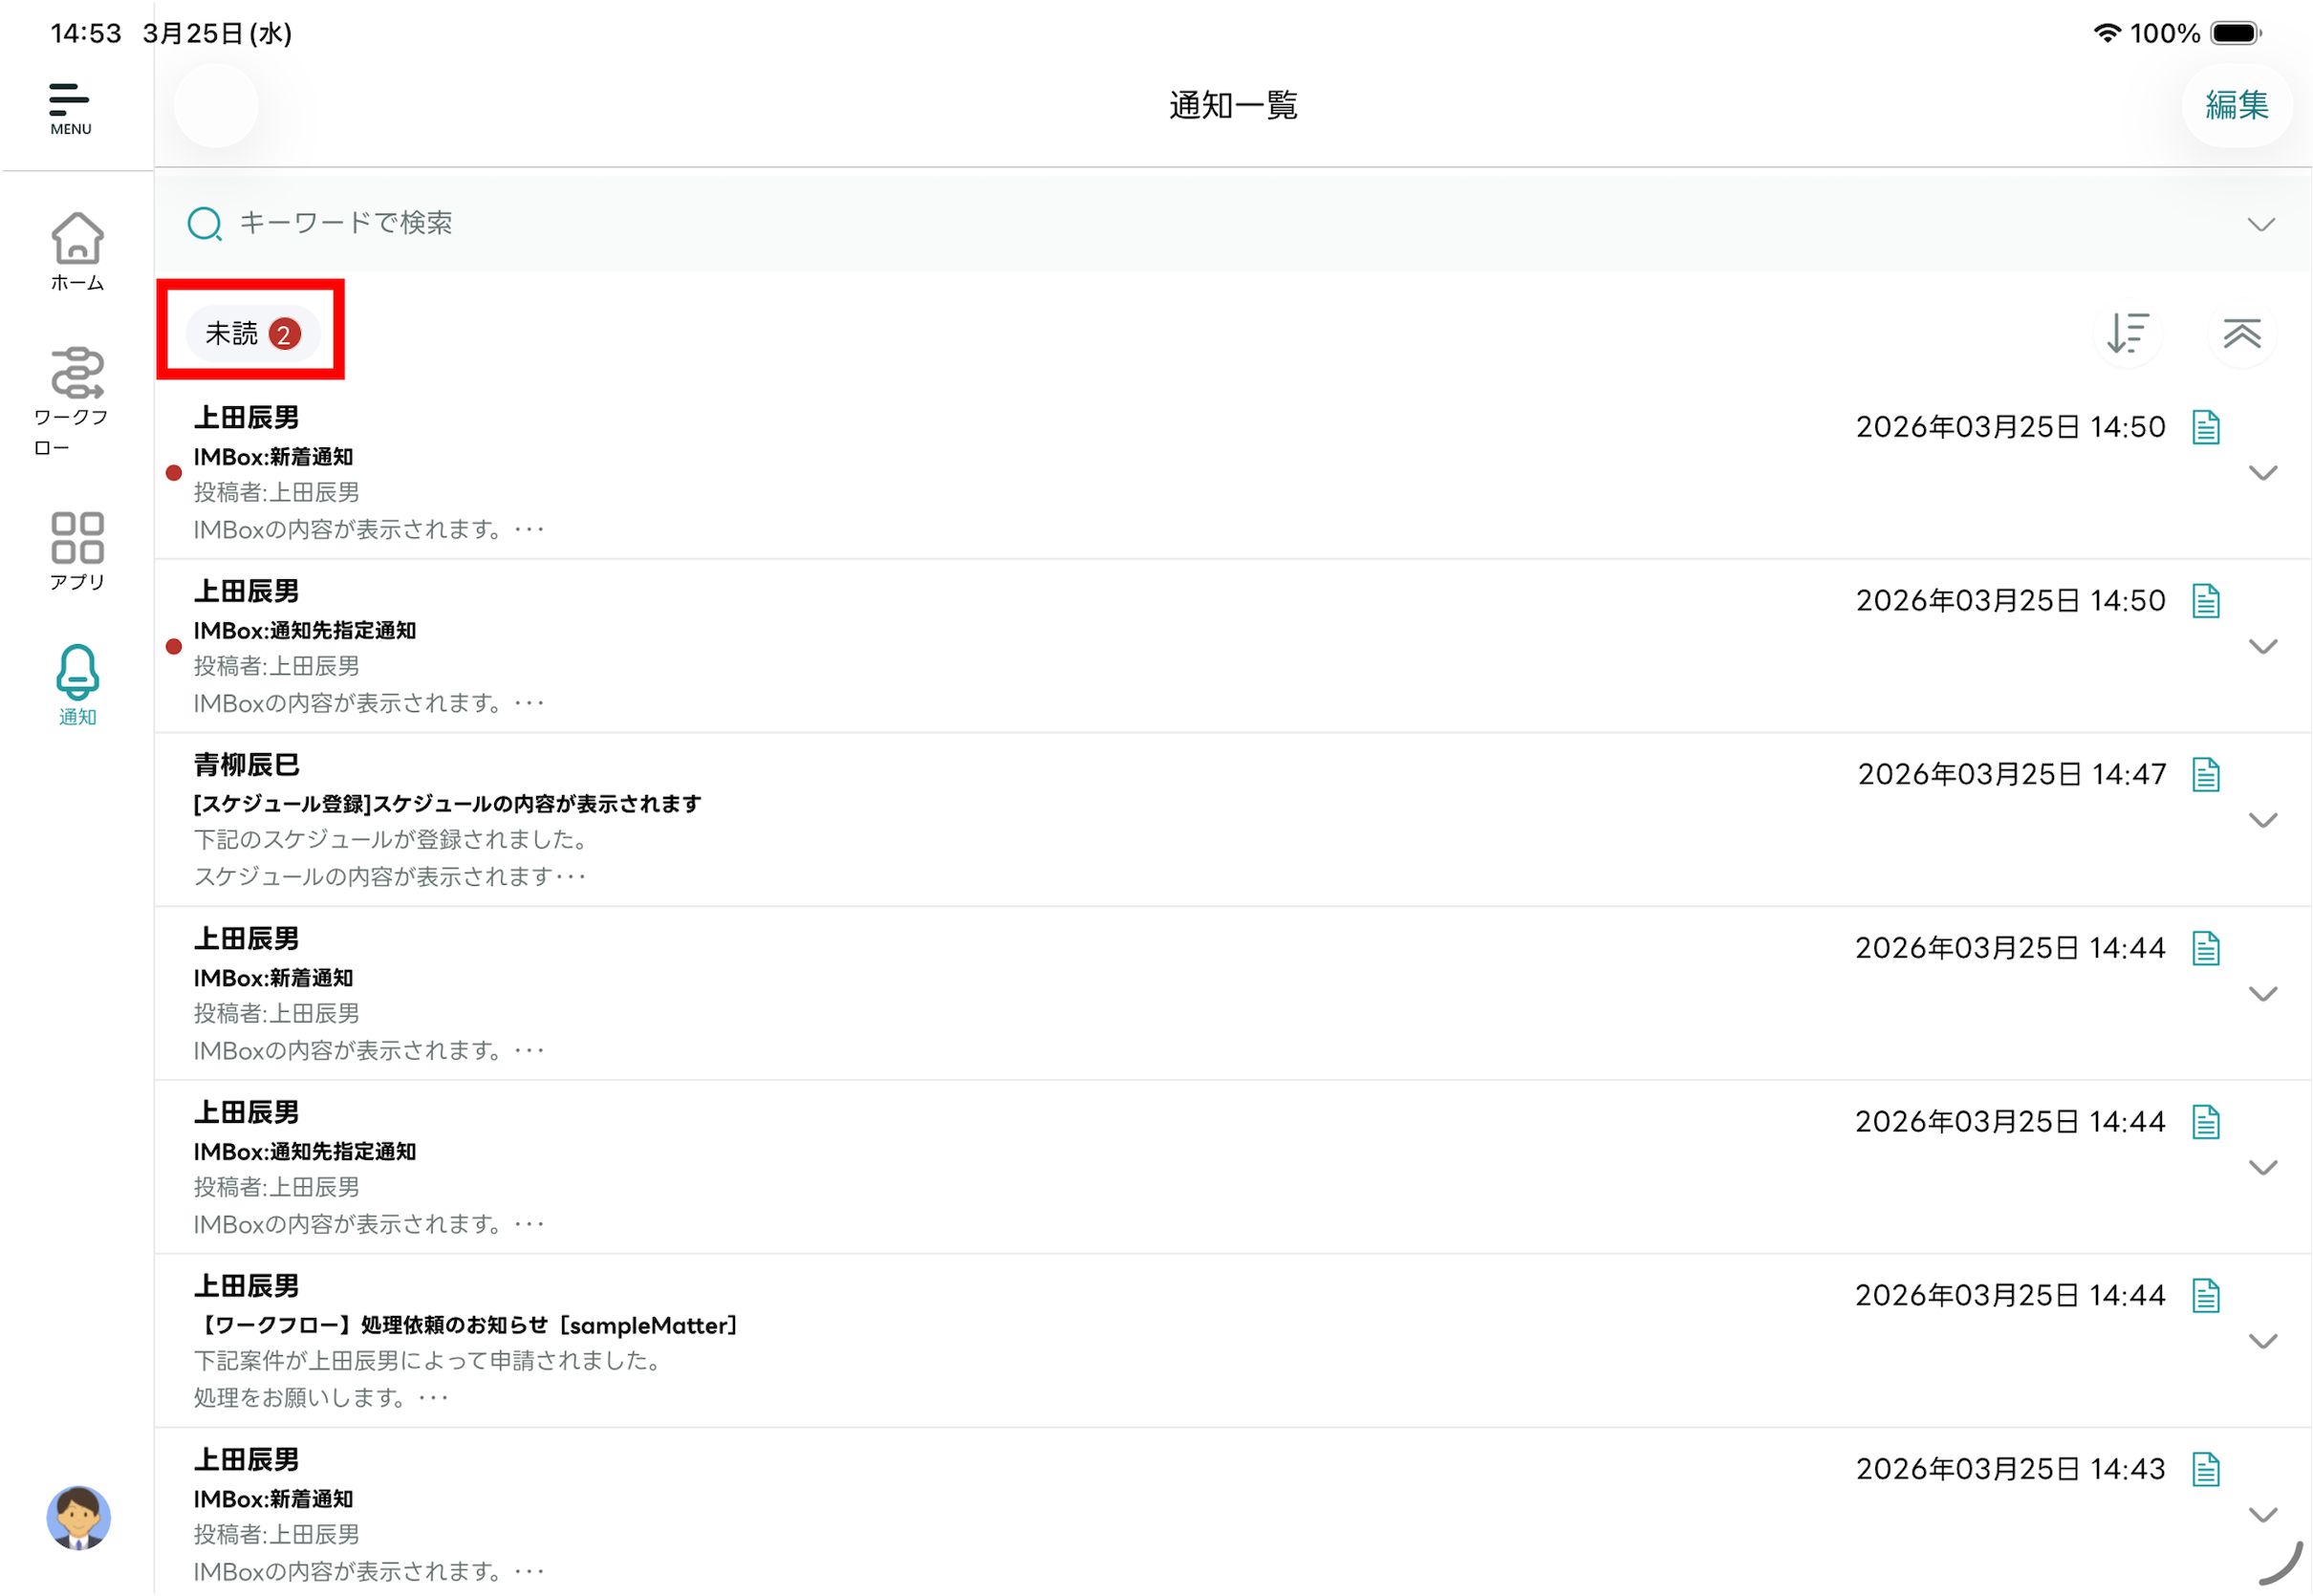Expand search options chevron in search bar
2313x1596 pixels.
pyautogui.click(x=2261, y=223)
